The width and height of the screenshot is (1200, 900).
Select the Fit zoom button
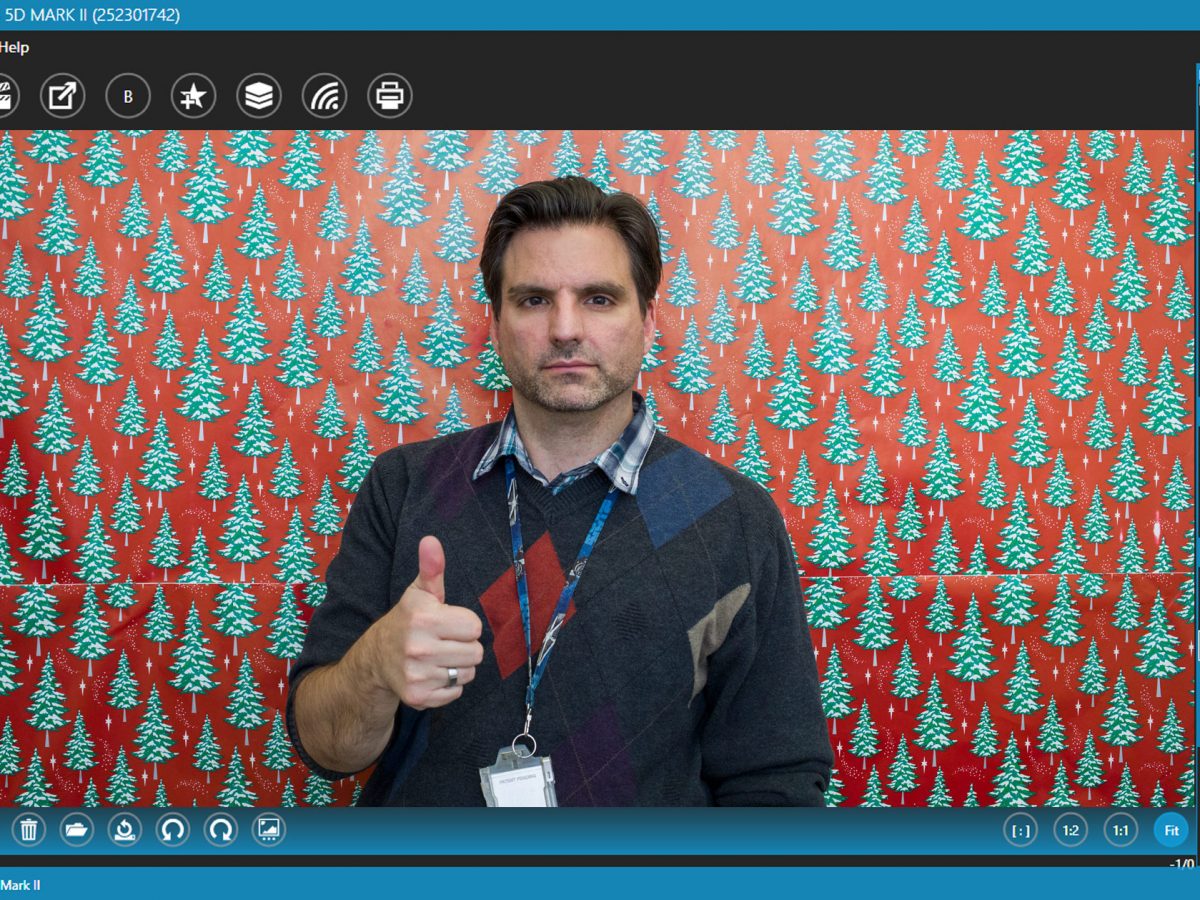point(1171,830)
